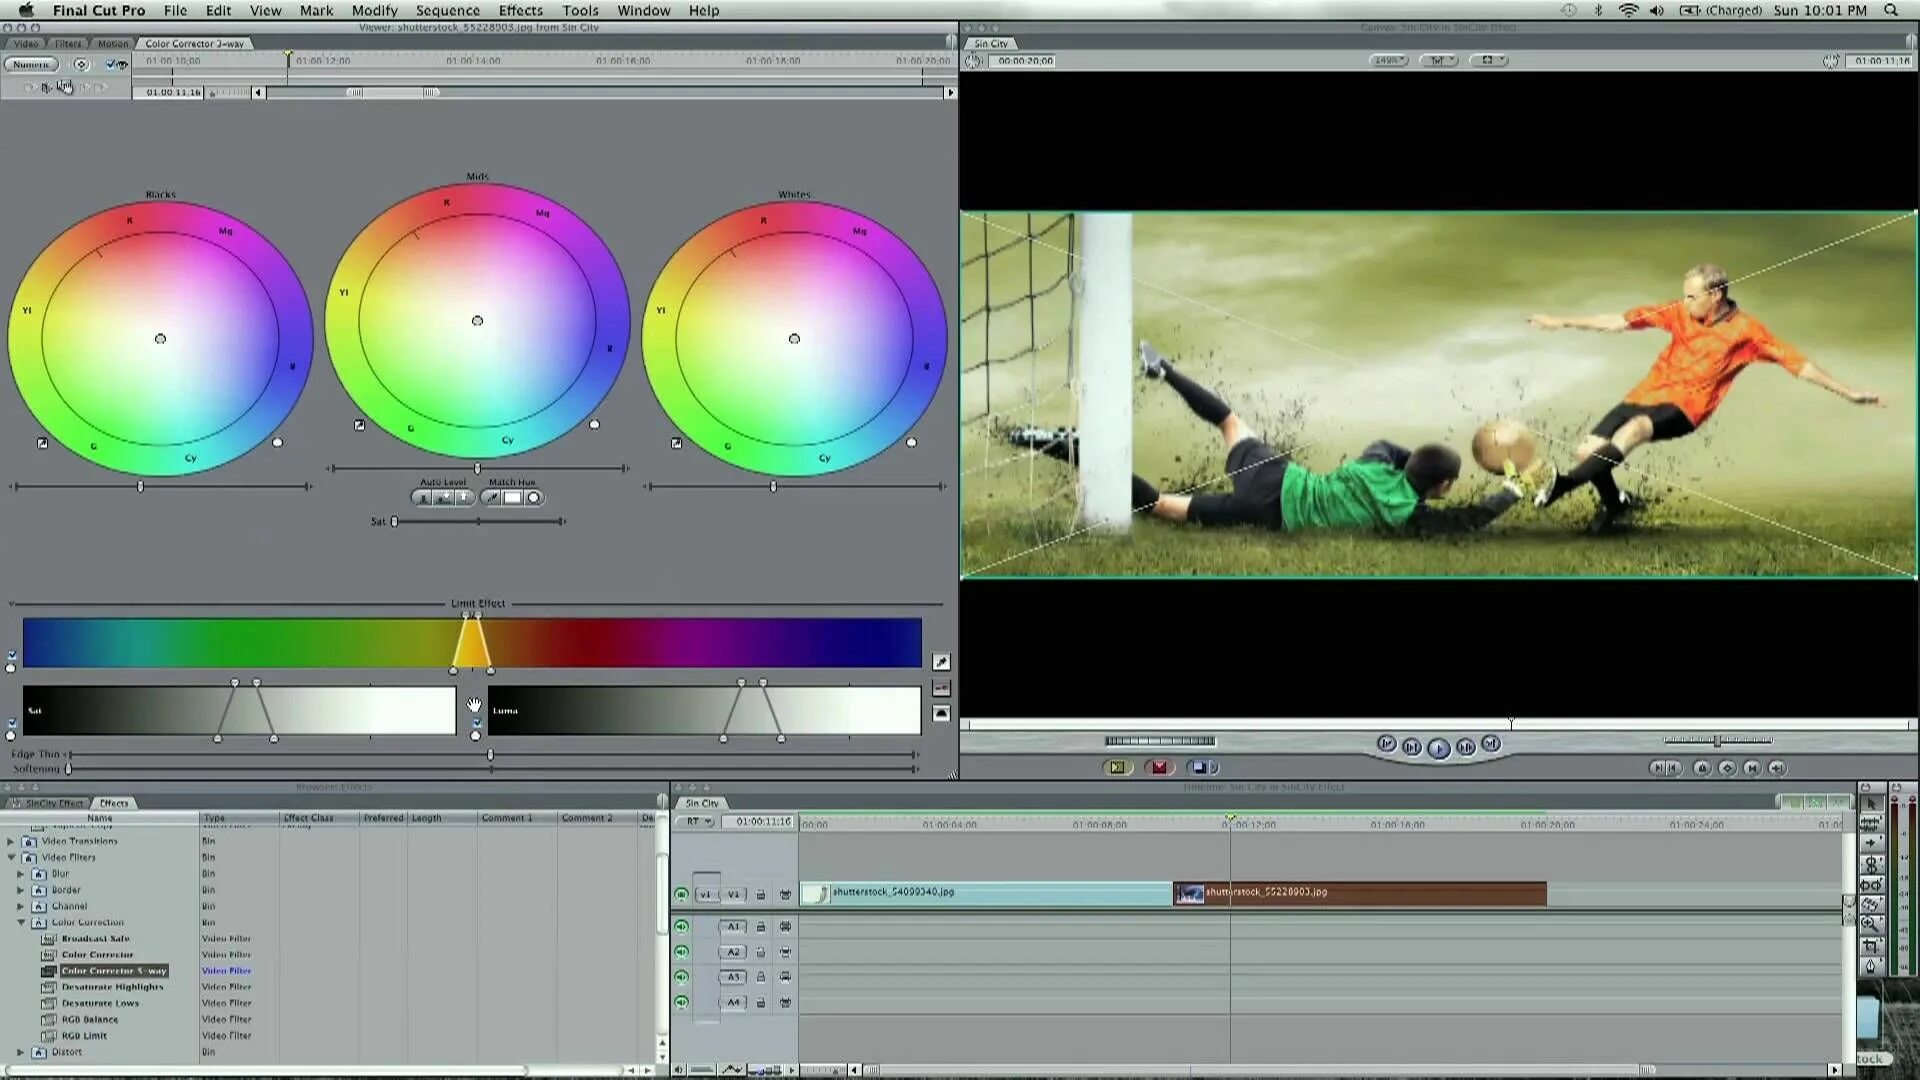Click the Play button in the Canvas
Image resolution: width=1920 pixels, height=1080 pixels.
(1440, 746)
